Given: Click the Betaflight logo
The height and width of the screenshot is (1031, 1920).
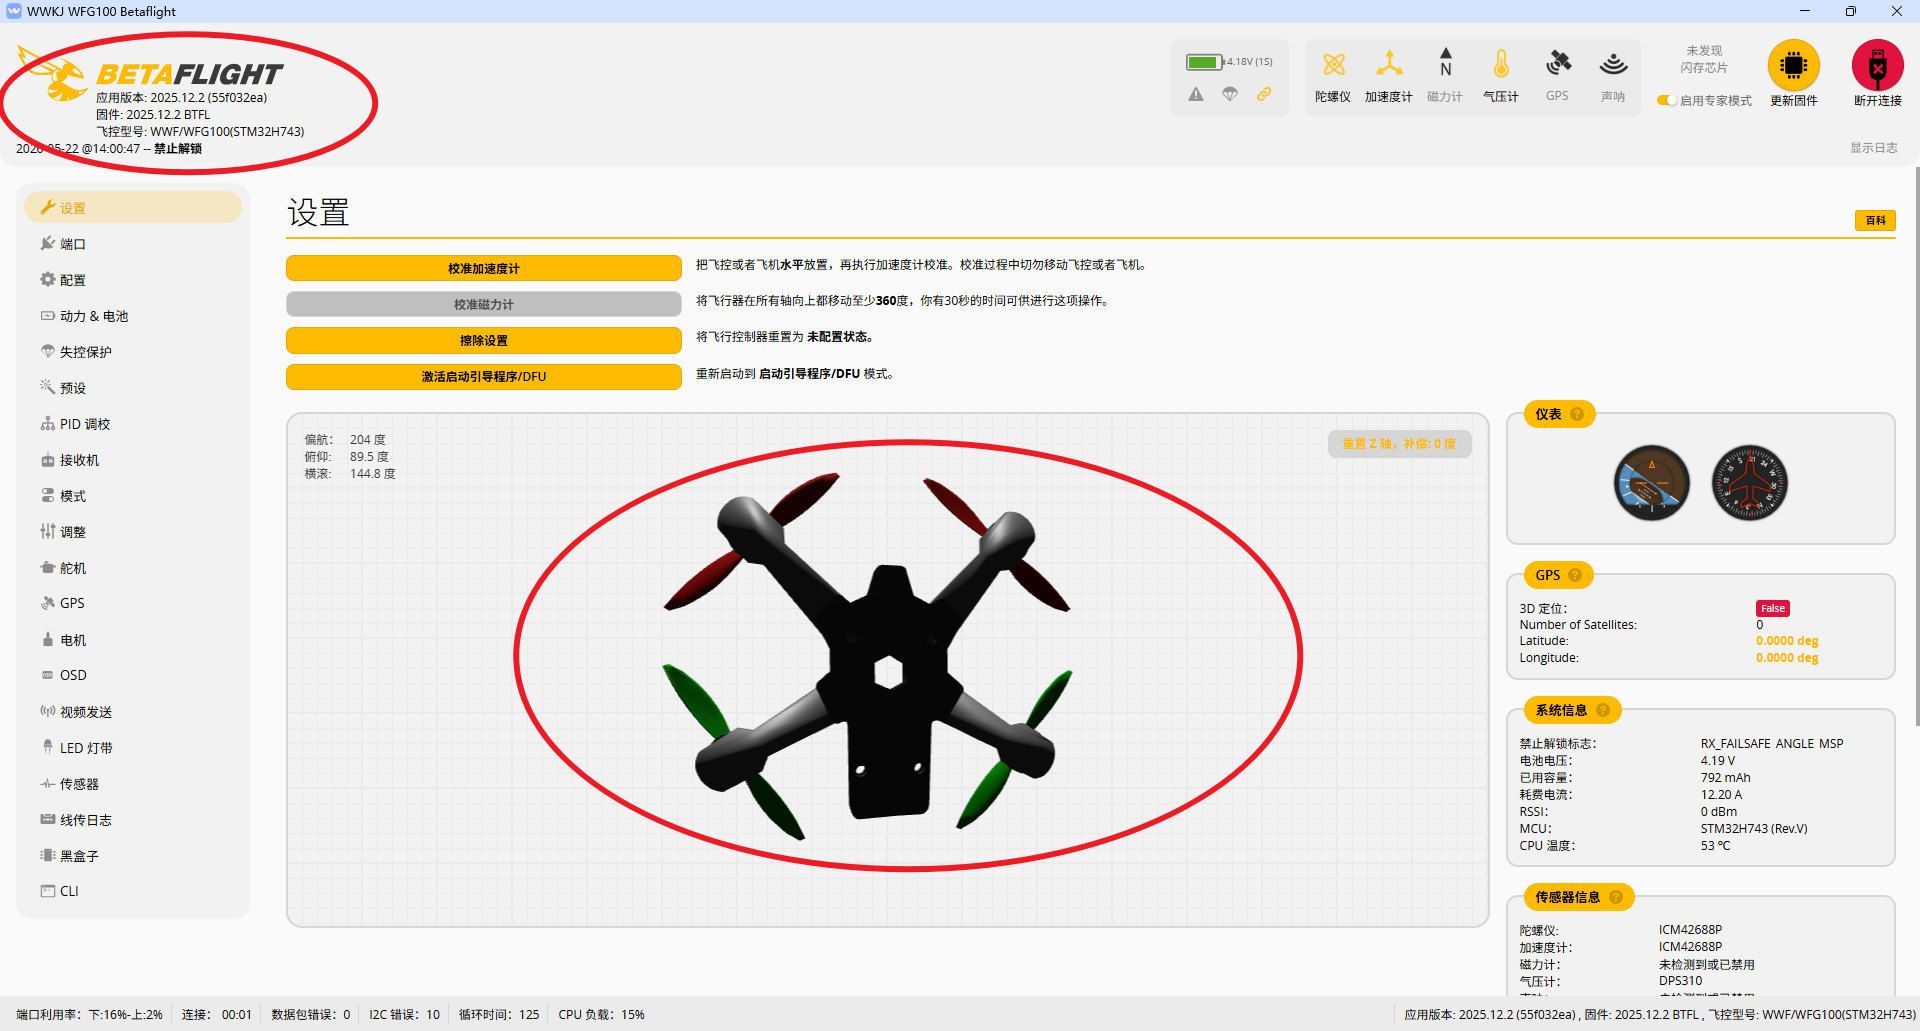Looking at the screenshot, I should [x=152, y=72].
